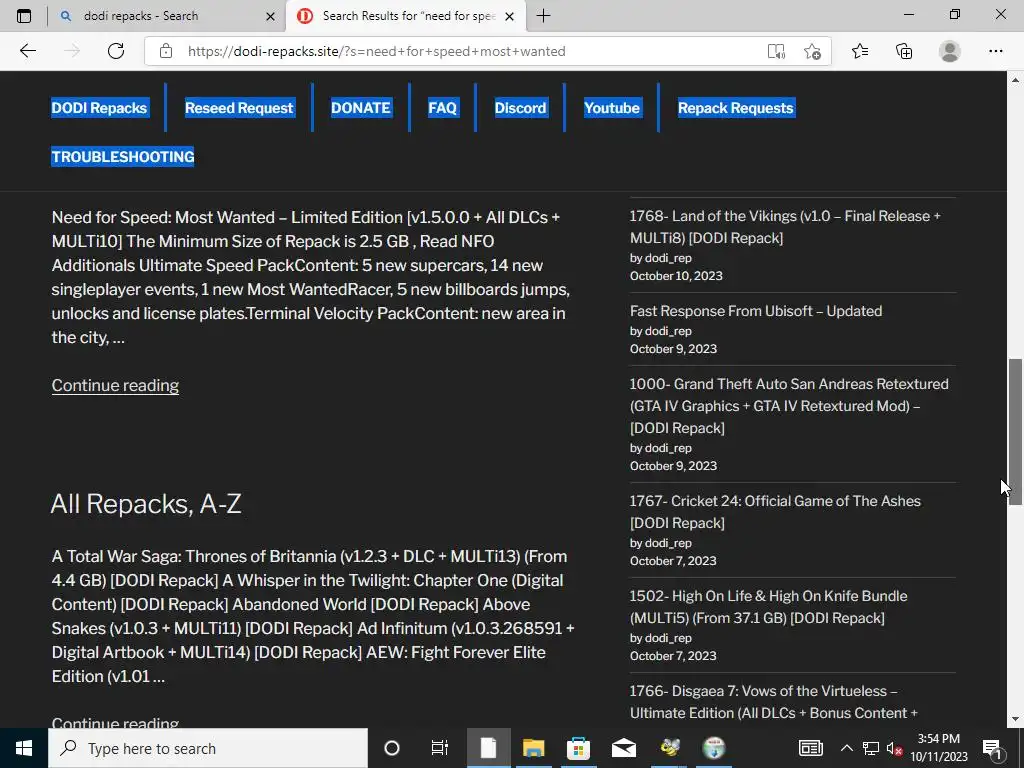Viewport: 1024px width, 768px height.
Task: Add this page to favorites star icon
Action: (x=812, y=52)
